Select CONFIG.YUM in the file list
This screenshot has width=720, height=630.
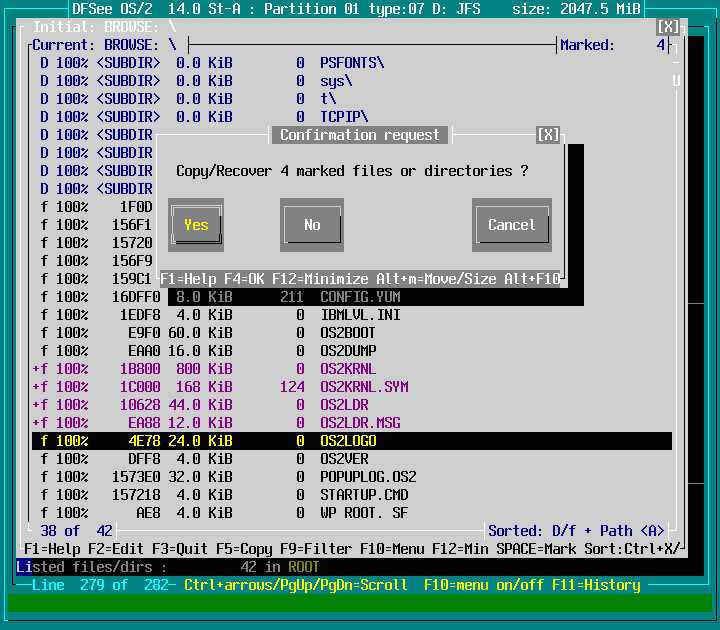(x=359, y=297)
